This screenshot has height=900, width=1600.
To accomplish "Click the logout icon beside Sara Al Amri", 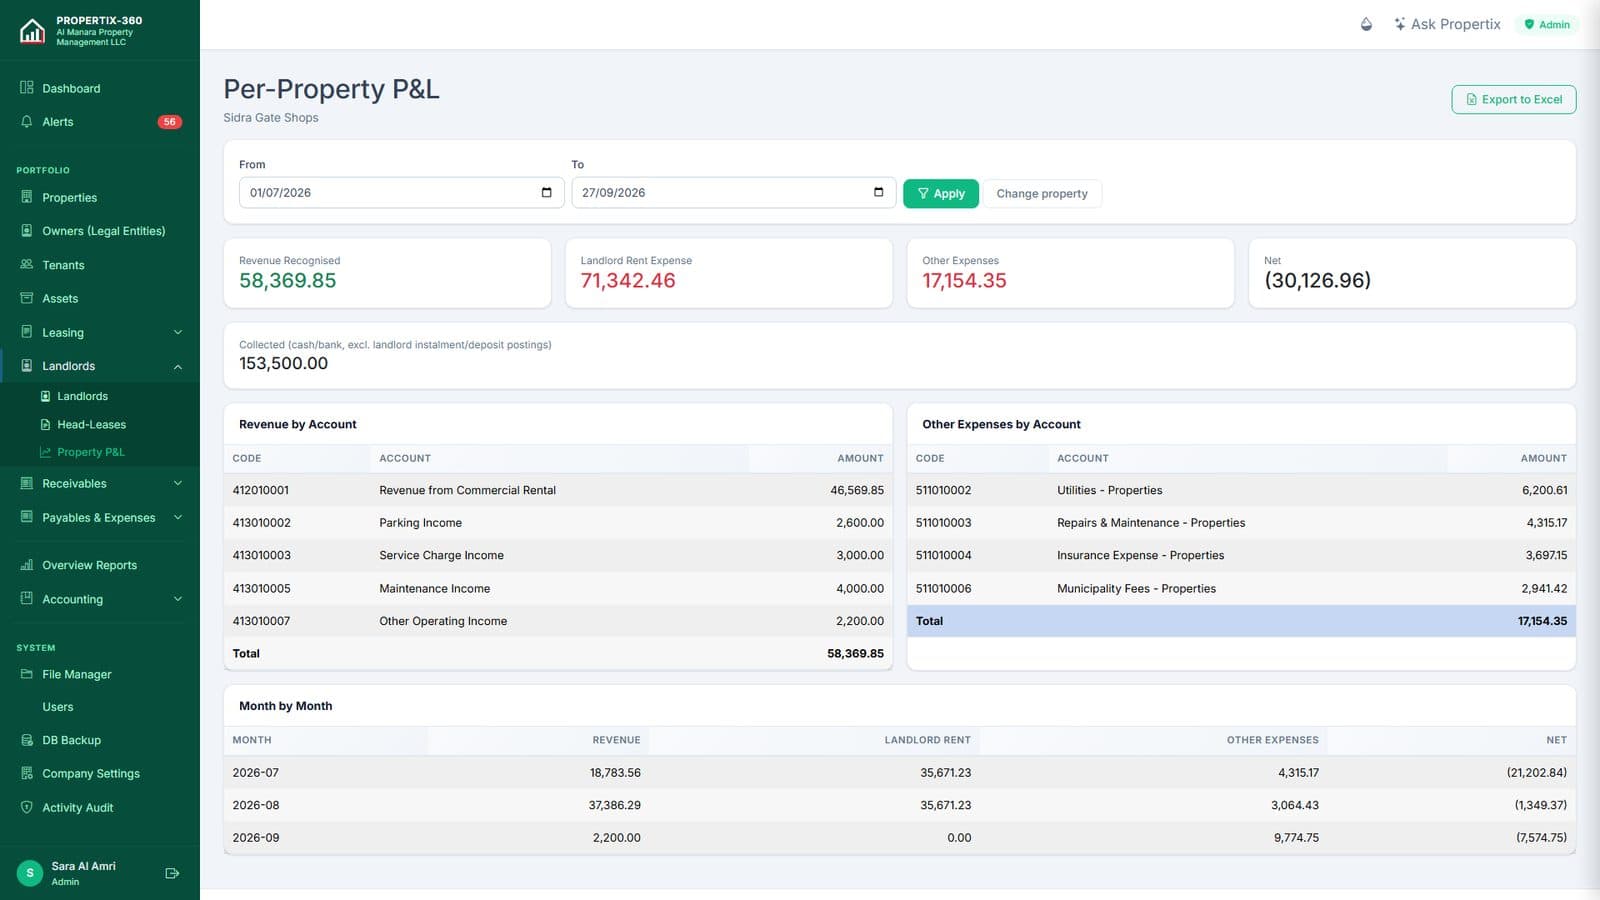I will coord(172,873).
